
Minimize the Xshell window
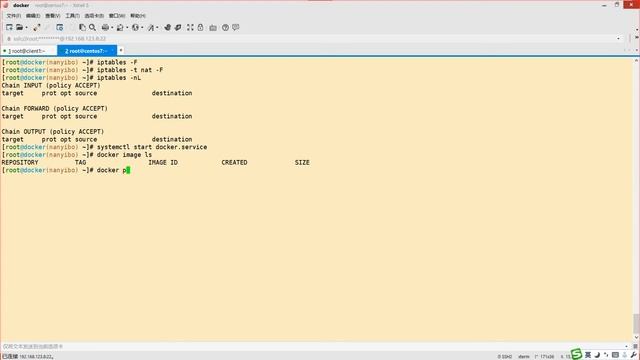[x=604, y=5]
